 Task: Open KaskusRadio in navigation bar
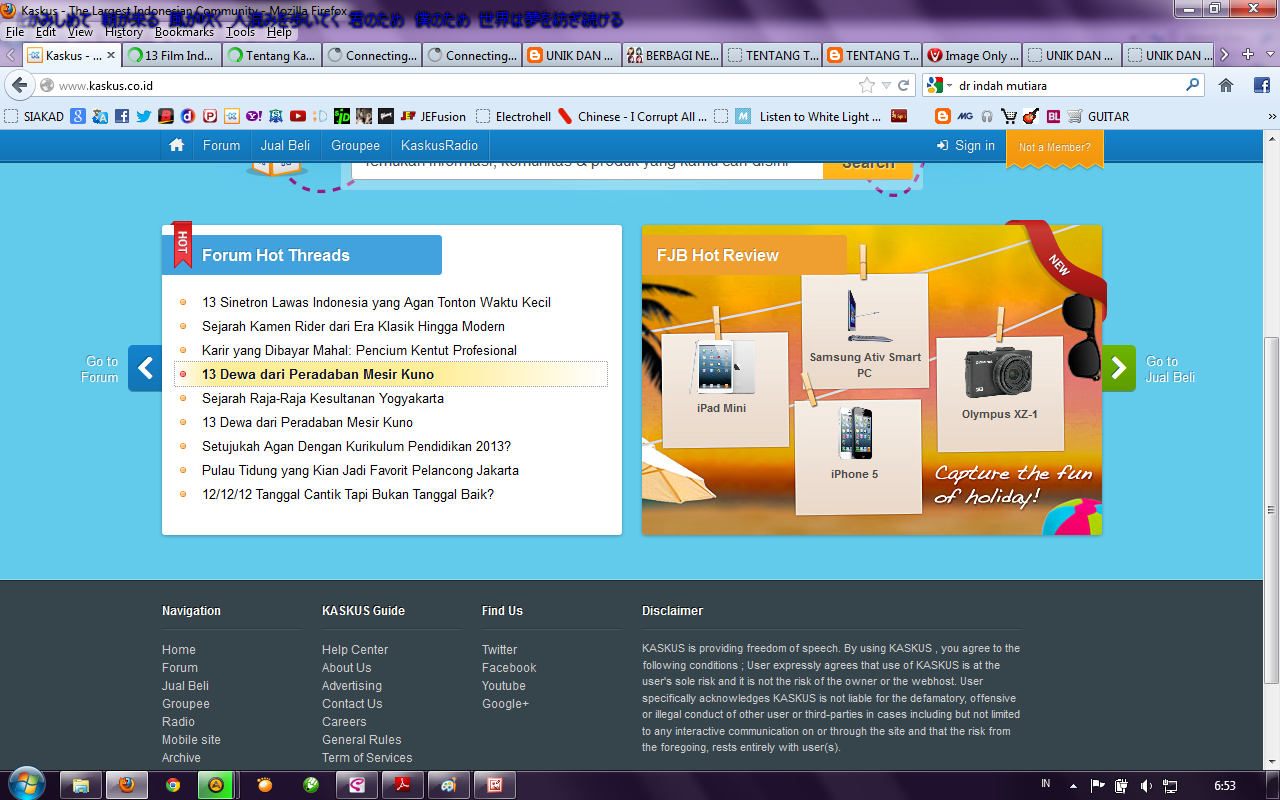click(x=440, y=145)
